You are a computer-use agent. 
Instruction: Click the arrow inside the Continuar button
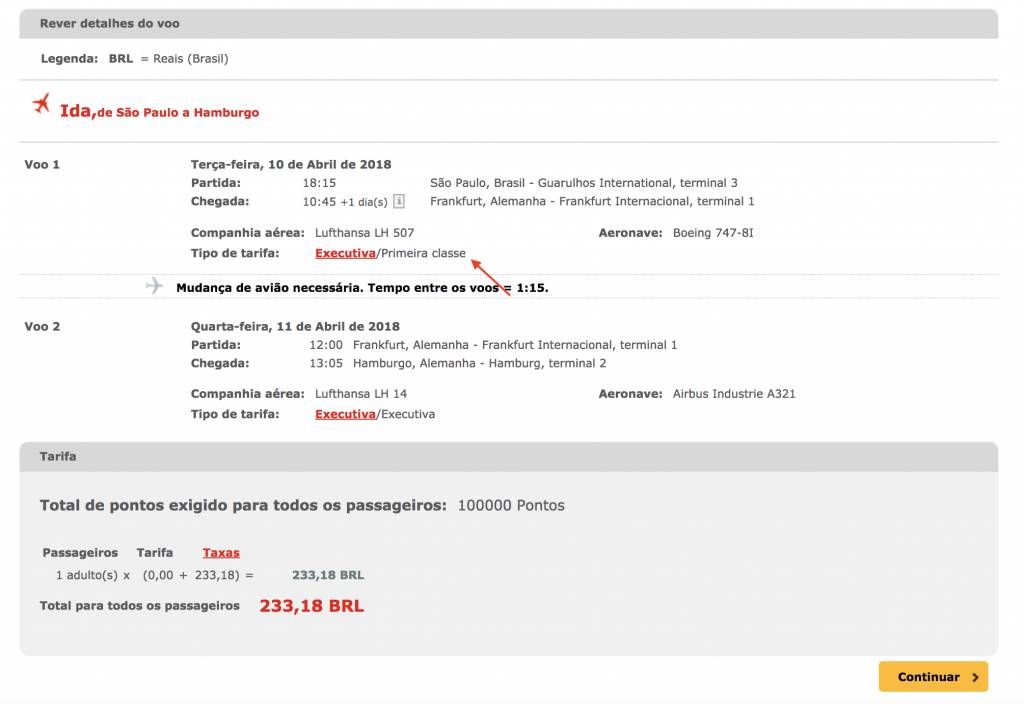tap(975, 677)
